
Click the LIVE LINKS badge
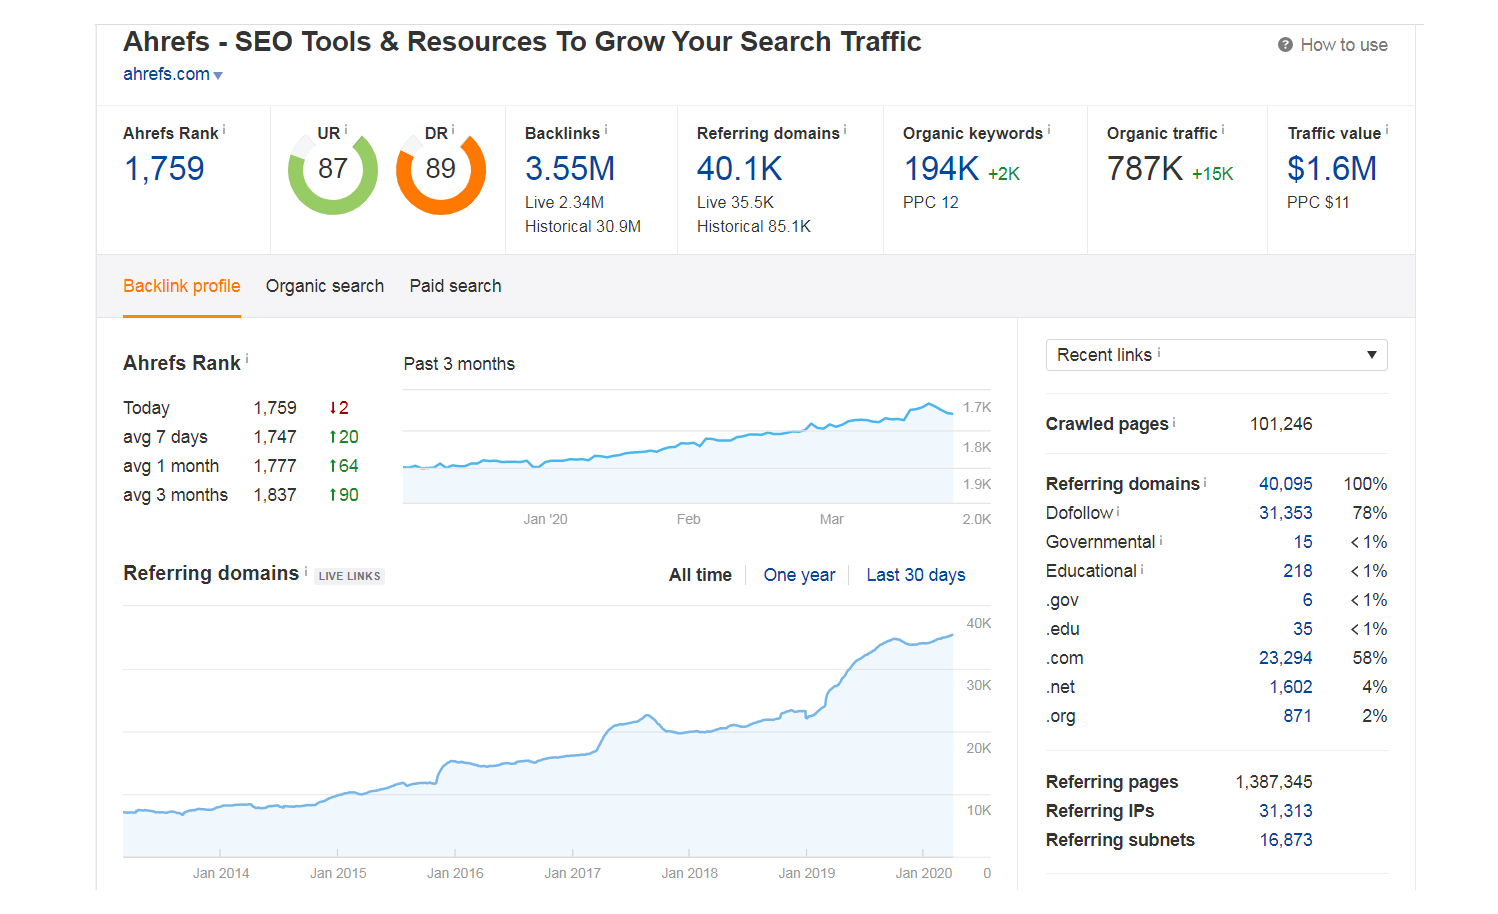349,576
